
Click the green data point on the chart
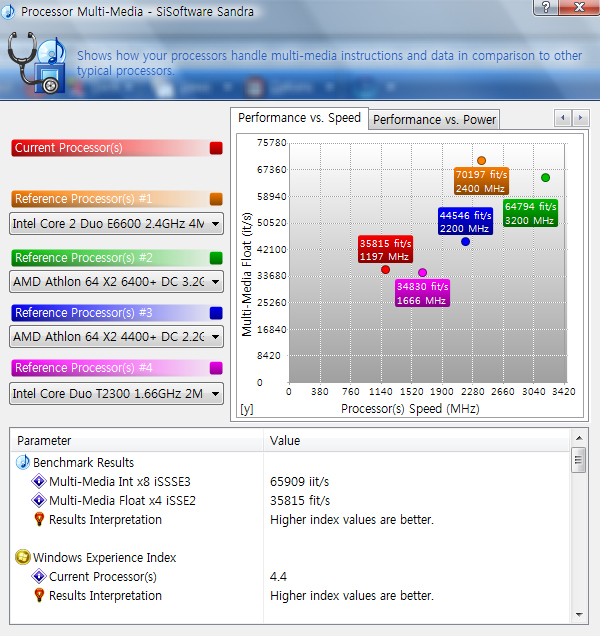[x=546, y=177]
